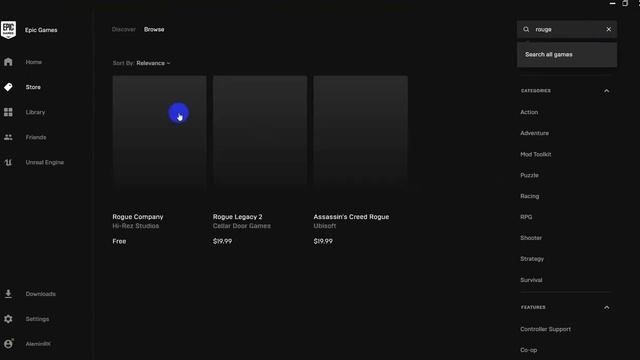
Task: Click the Rogue Legacy 2 title
Action: (x=237, y=217)
